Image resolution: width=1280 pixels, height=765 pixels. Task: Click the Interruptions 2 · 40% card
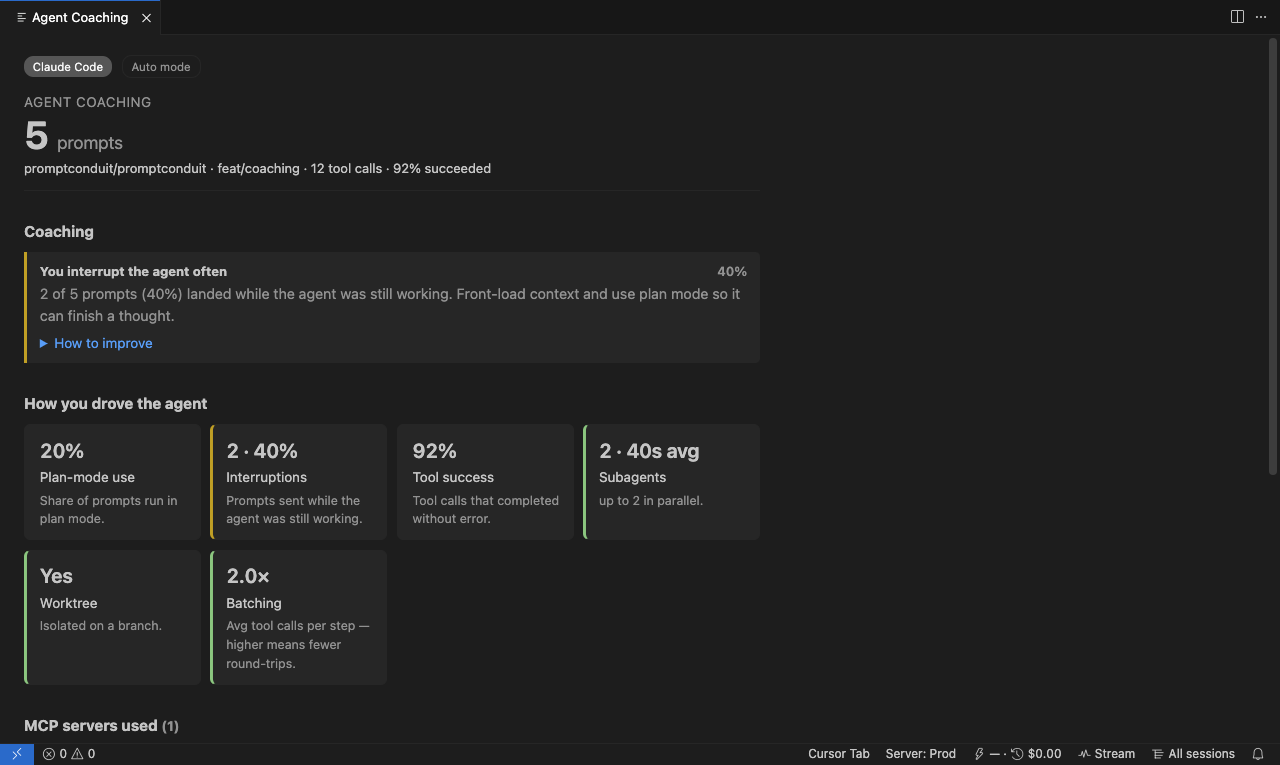pyautogui.click(x=298, y=482)
